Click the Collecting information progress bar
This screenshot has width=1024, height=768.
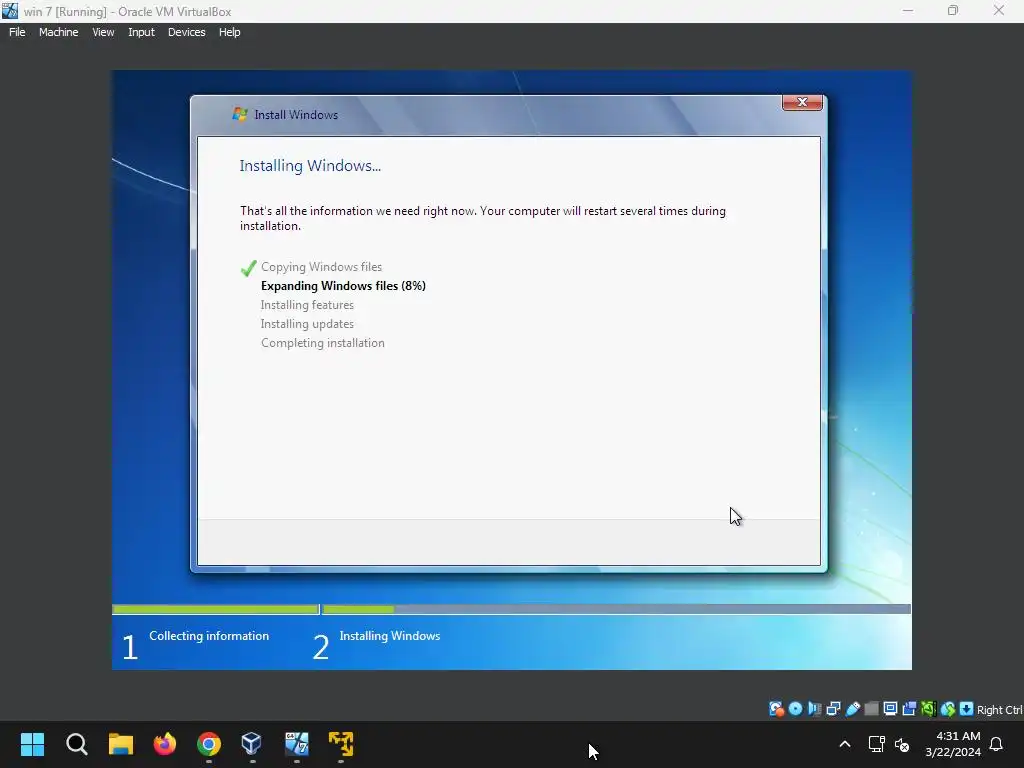tap(216, 609)
